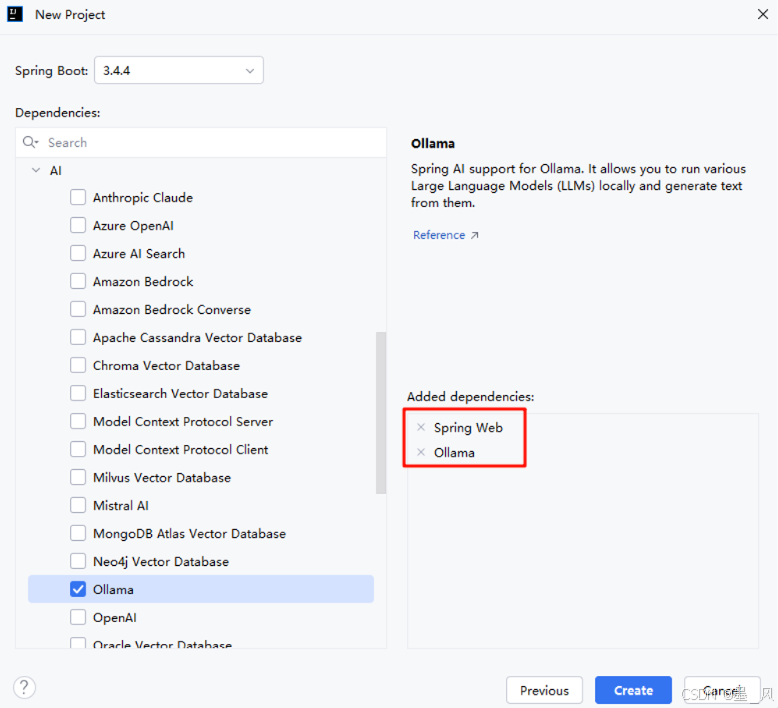
Task: Click Spring Web in added dependencies
Action: pyautogui.click(x=468, y=428)
